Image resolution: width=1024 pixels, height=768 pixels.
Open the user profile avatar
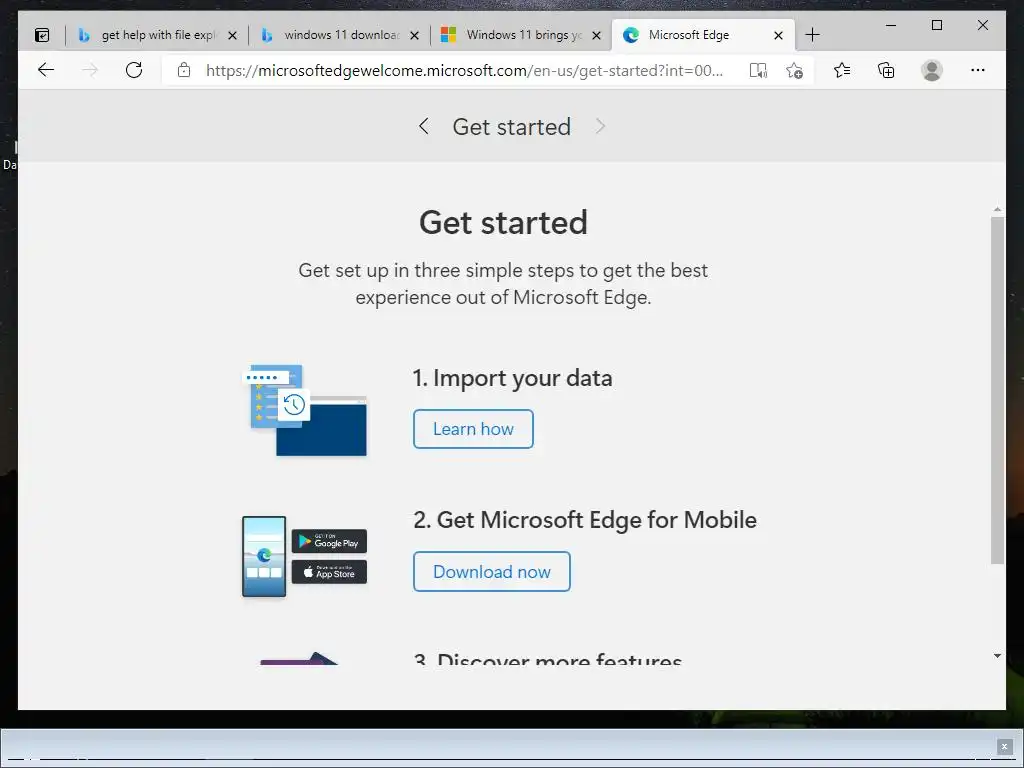point(932,70)
